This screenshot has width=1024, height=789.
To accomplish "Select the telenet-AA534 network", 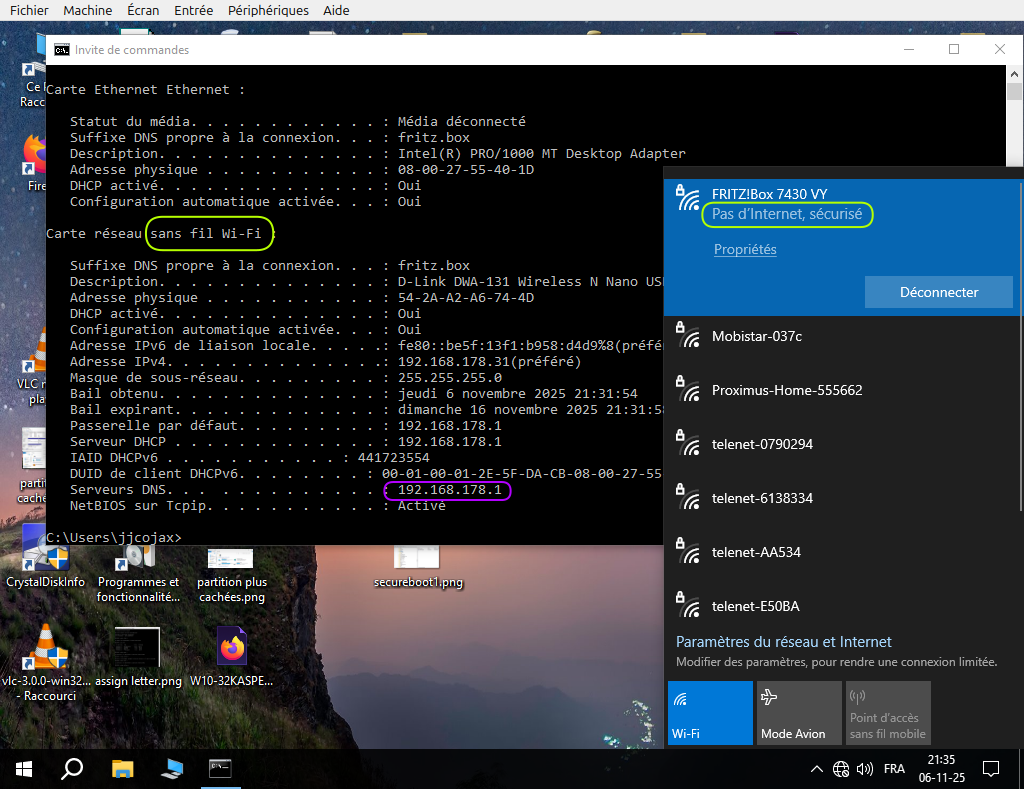I will coord(841,552).
